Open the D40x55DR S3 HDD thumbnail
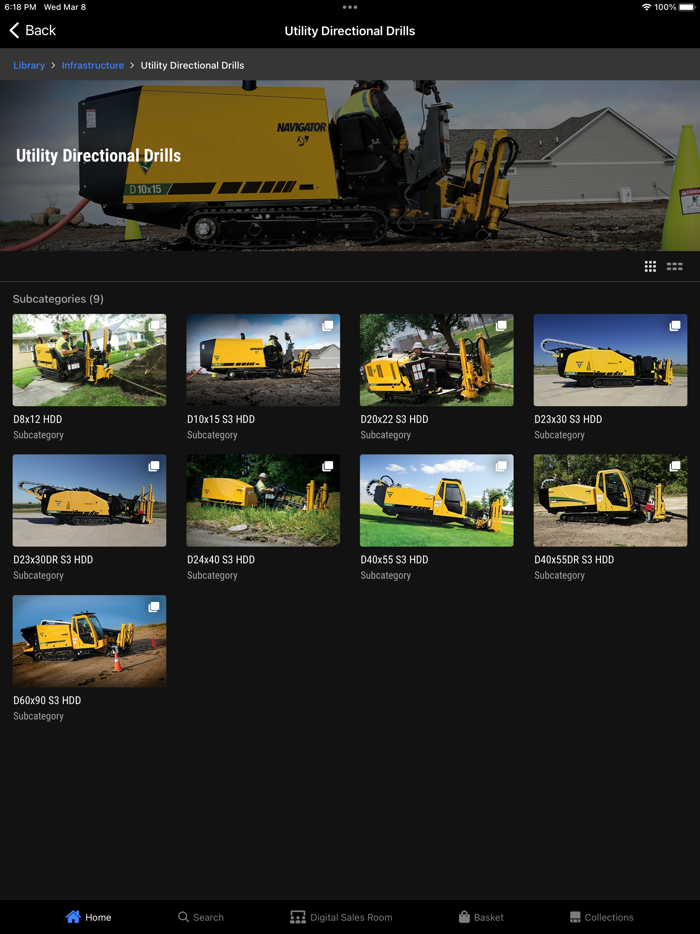 (611, 500)
